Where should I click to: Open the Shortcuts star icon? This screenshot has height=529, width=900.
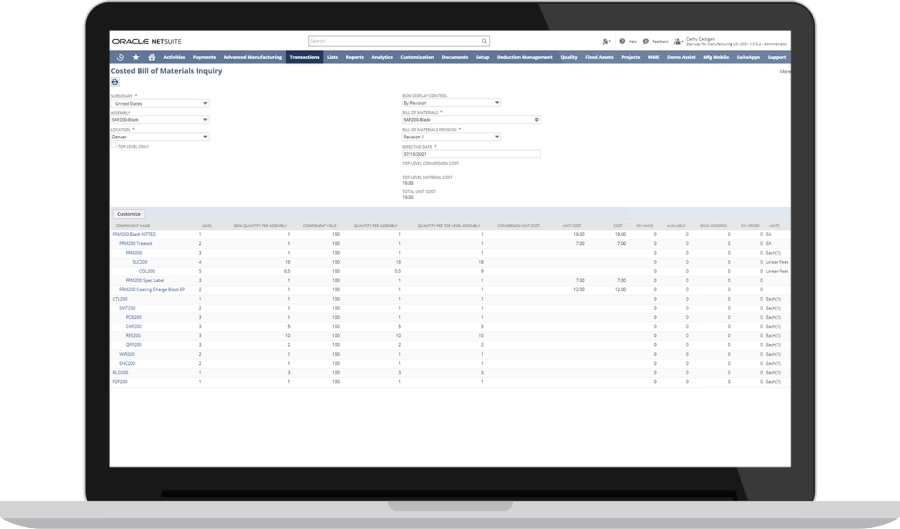coord(136,57)
